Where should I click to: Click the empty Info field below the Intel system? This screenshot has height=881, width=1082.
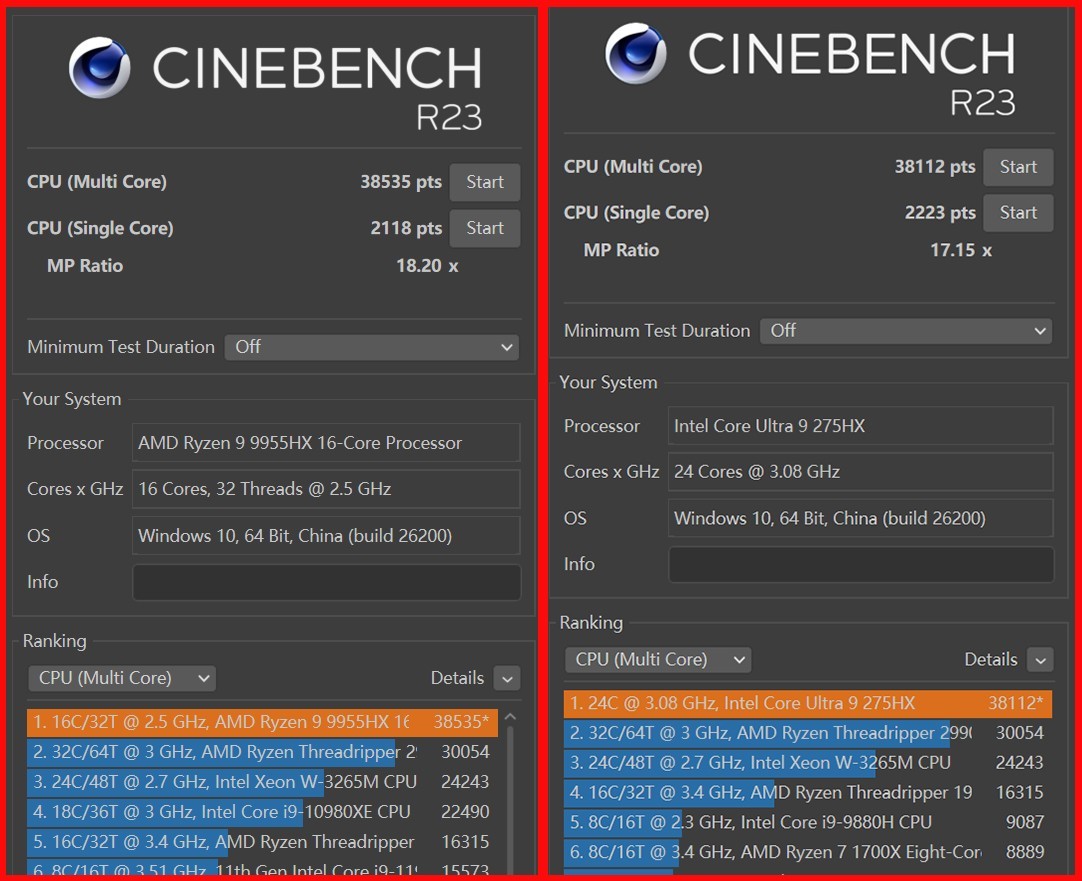860,564
